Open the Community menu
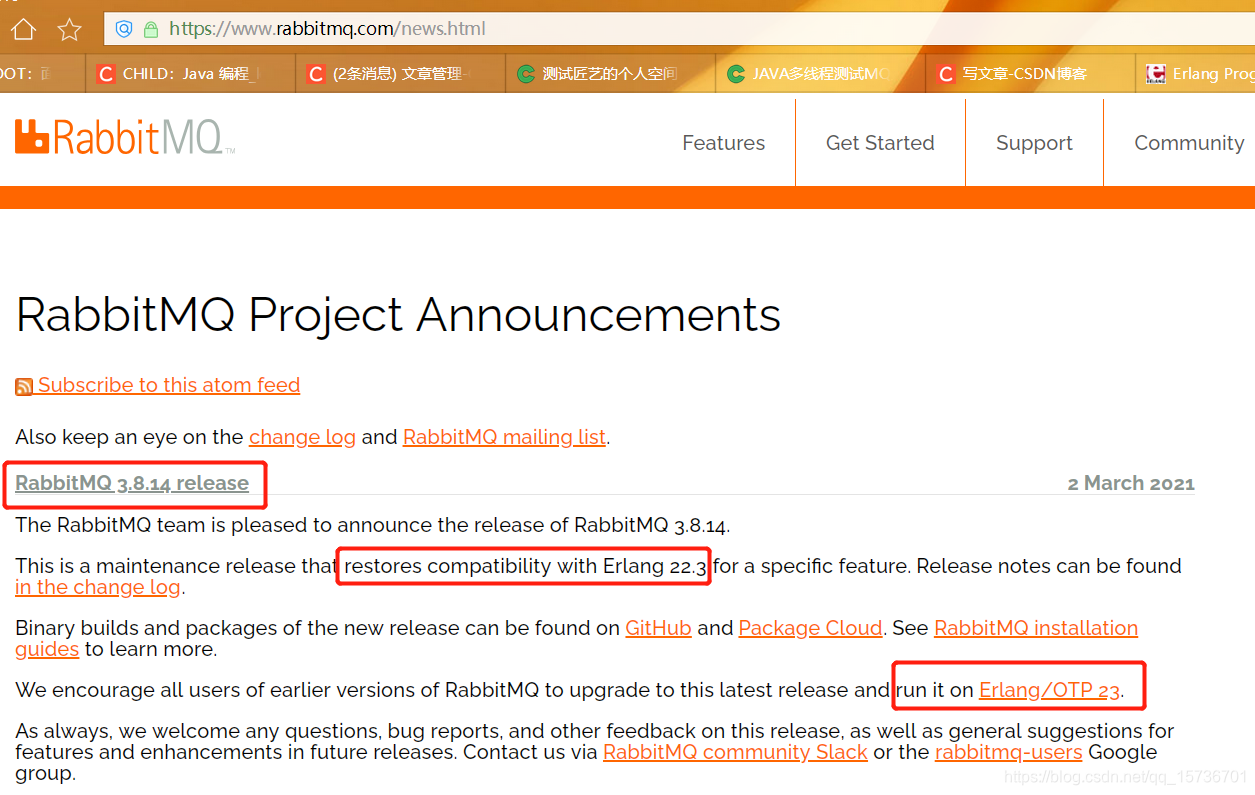The width and height of the screenshot is (1255, 795). pyautogui.click(x=1189, y=143)
